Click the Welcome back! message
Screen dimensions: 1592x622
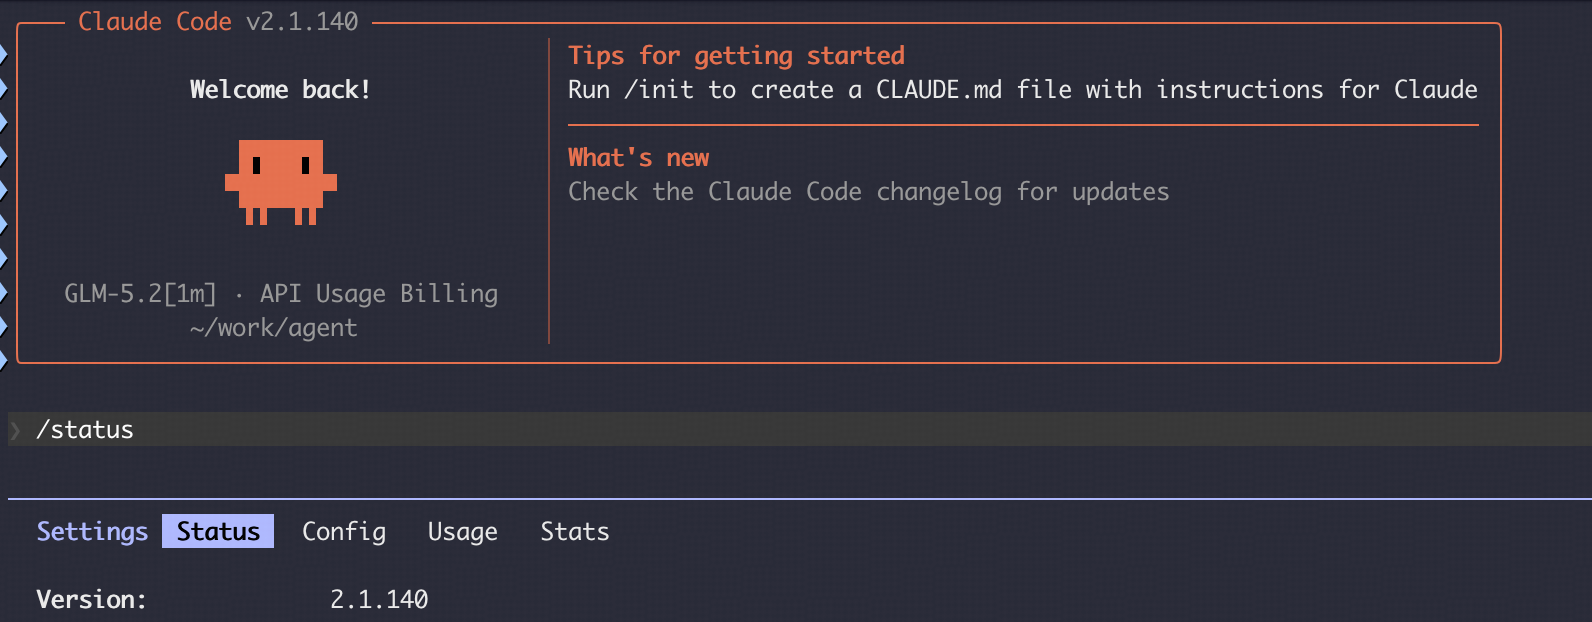280,90
